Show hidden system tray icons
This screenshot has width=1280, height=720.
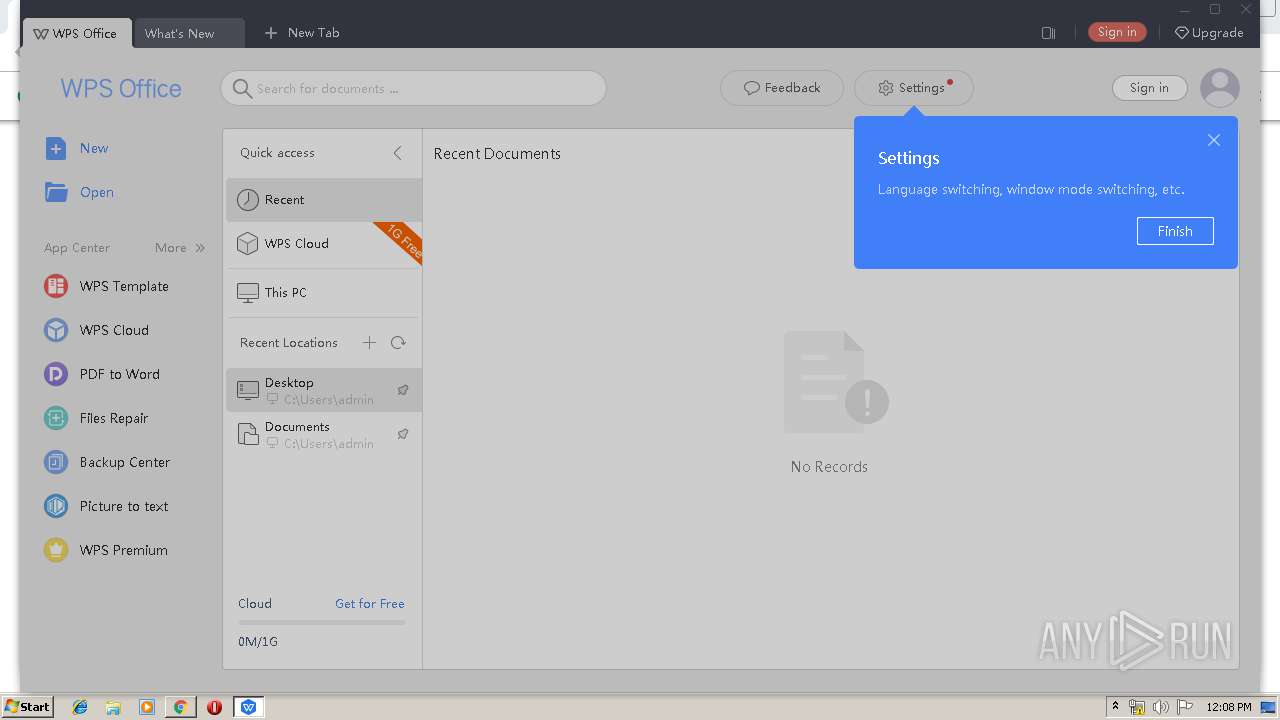pyautogui.click(x=1116, y=707)
